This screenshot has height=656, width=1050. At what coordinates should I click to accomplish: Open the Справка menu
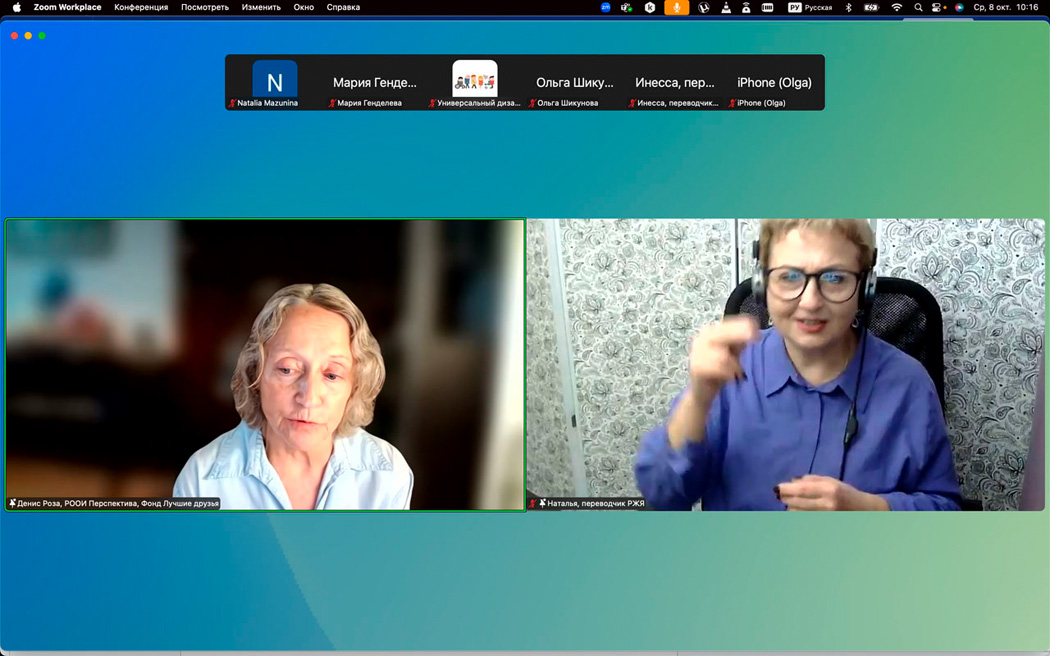[343, 7]
